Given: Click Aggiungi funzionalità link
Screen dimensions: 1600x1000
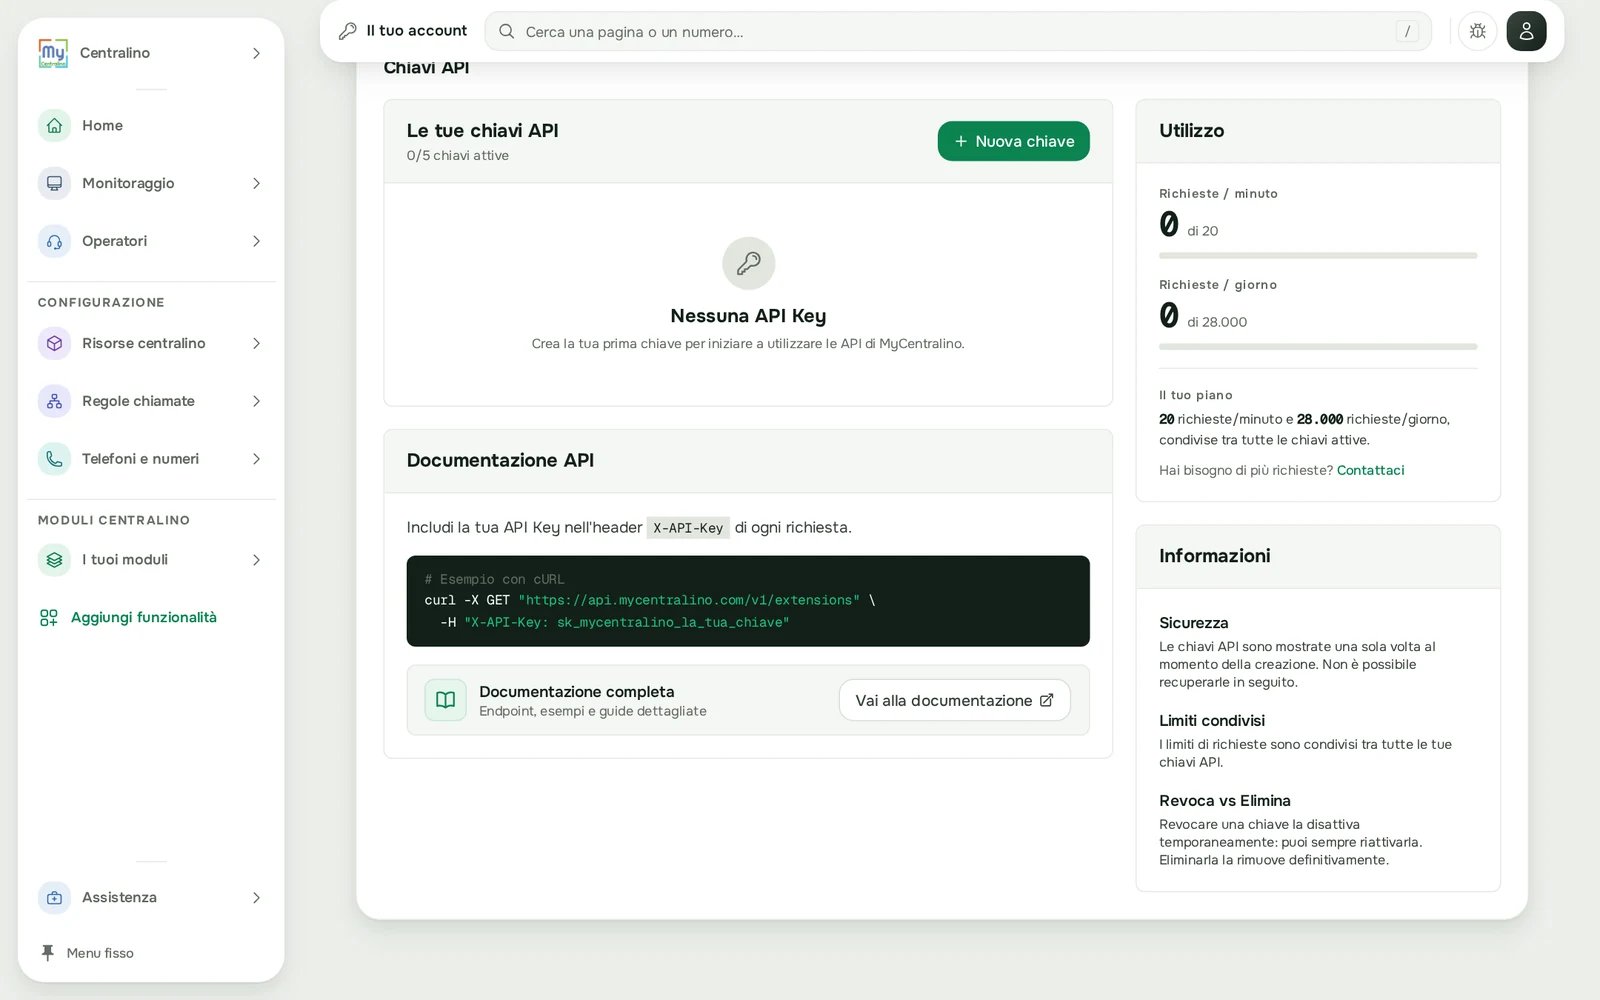Looking at the screenshot, I should (x=143, y=618).
